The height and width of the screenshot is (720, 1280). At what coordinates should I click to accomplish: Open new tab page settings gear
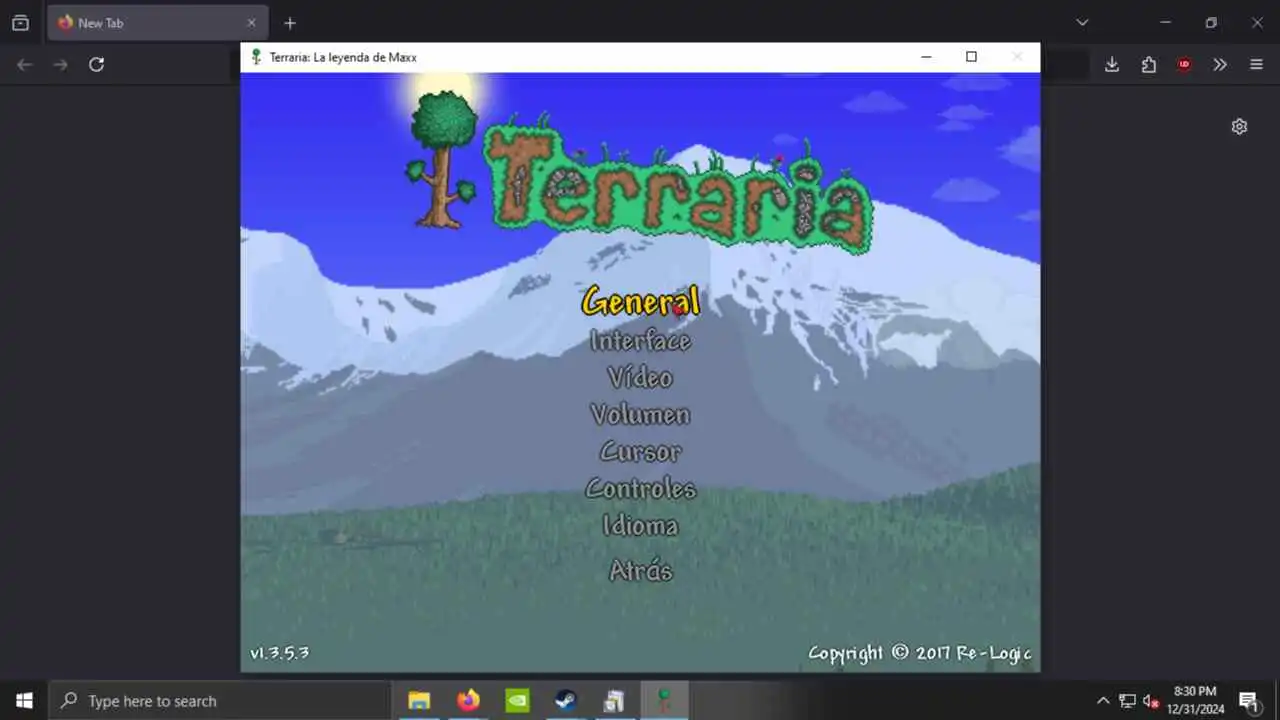click(1239, 126)
